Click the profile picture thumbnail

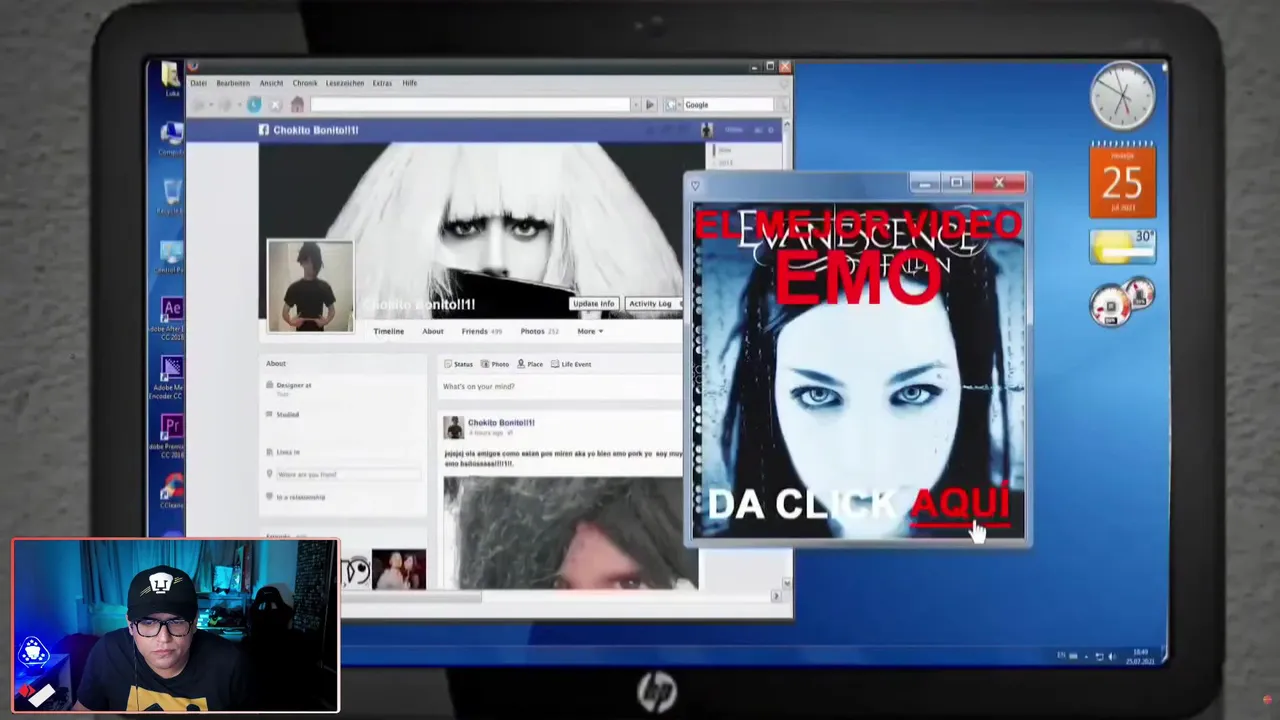310,286
